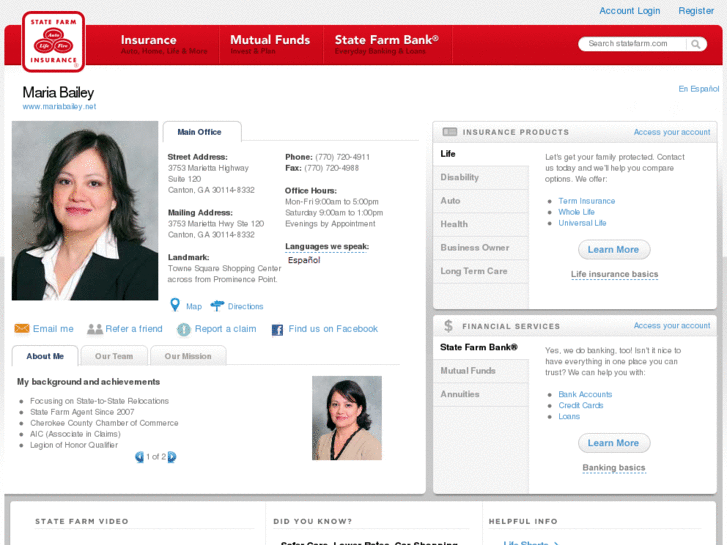Screen dimensions: 727x545
Task: Click the large agent portrait photo
Action: pos(85,211)
